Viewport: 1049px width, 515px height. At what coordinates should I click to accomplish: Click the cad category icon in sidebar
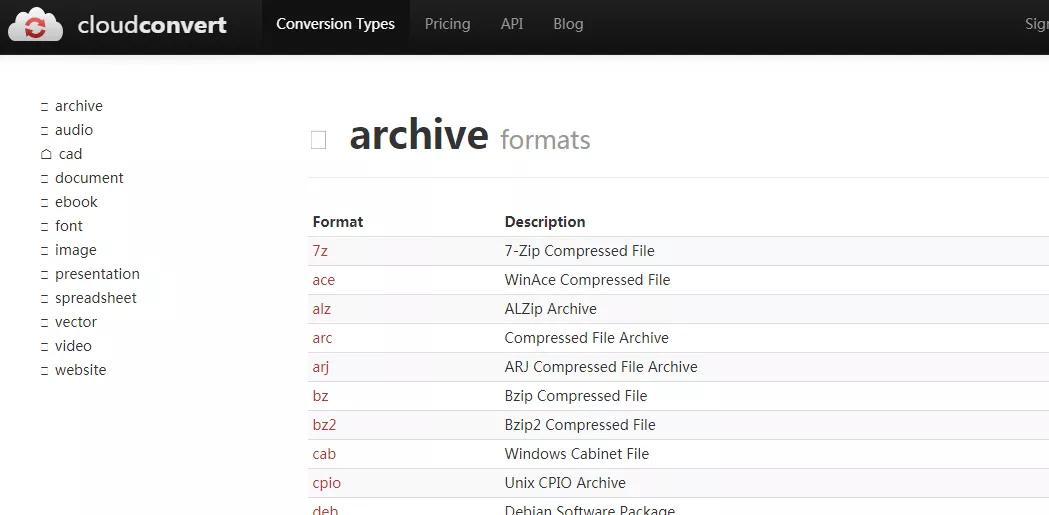click(x=46, y=154)
